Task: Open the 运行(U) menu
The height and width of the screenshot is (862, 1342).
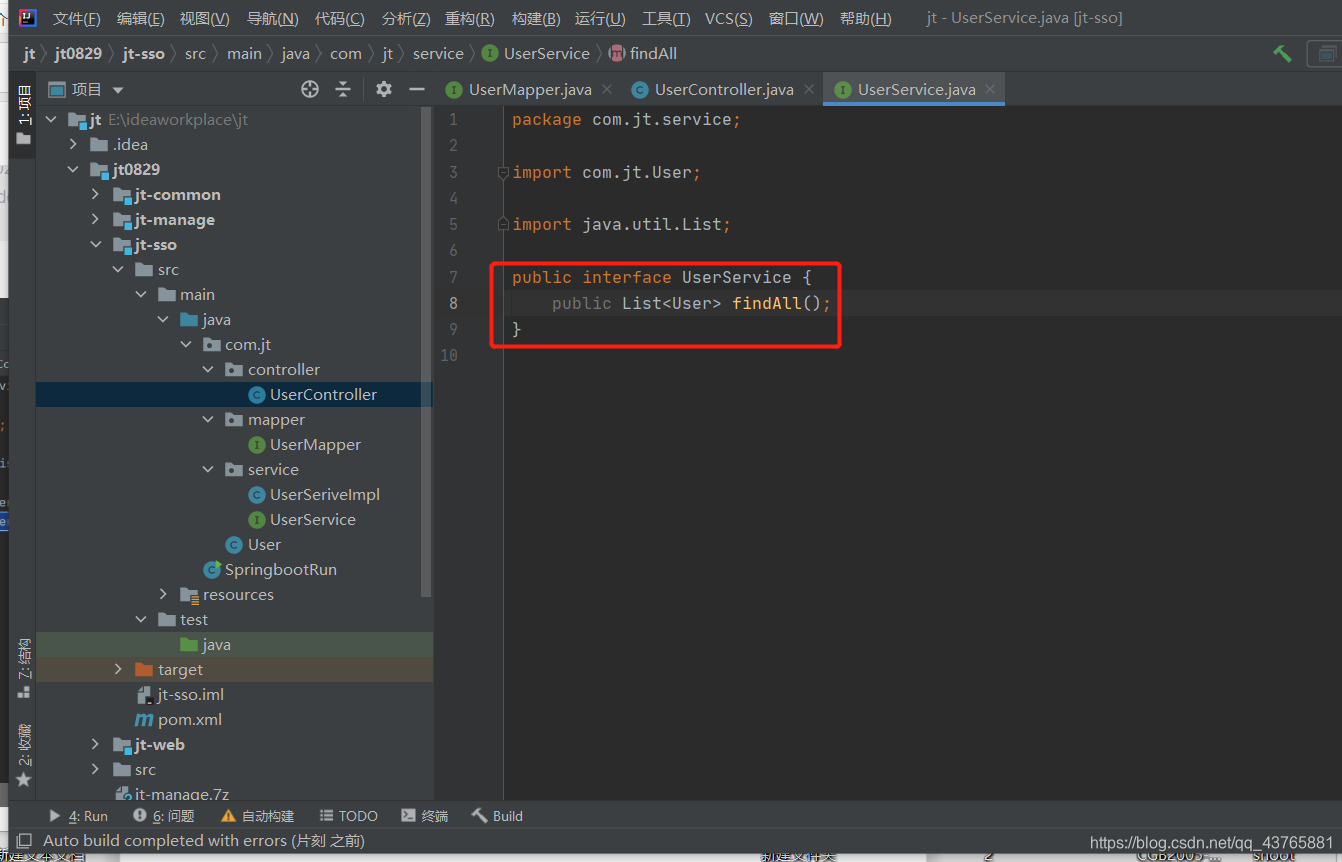Action: (x=600, y=18)
